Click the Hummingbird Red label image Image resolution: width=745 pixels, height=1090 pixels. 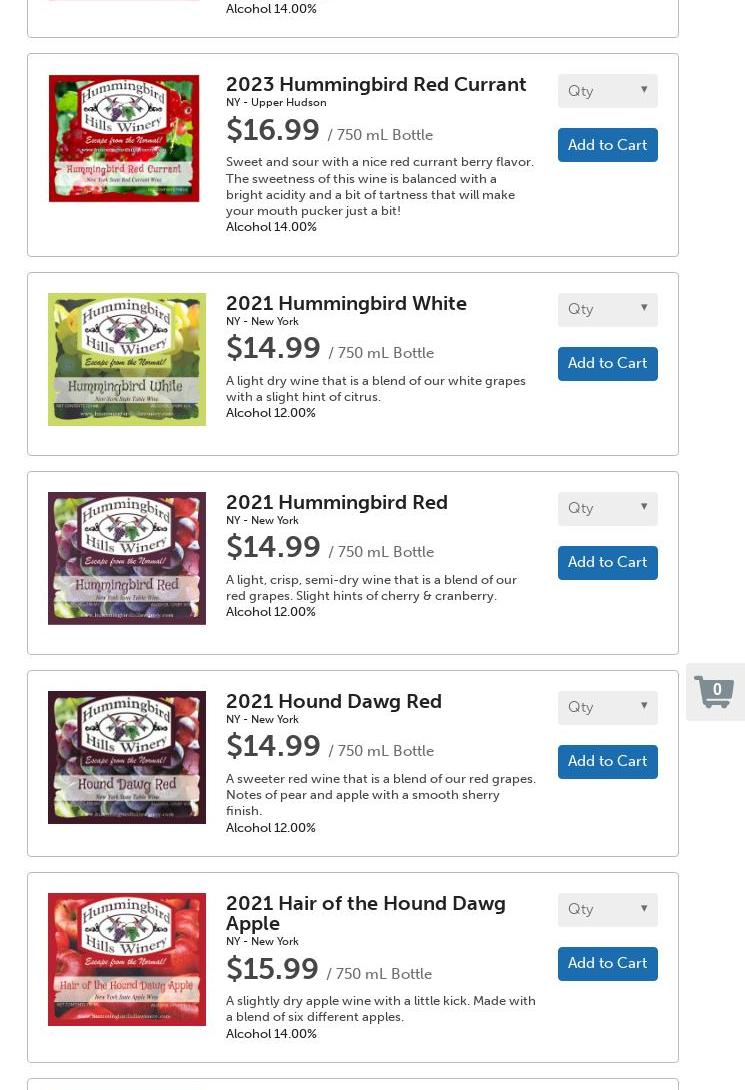tap(126, 558)
